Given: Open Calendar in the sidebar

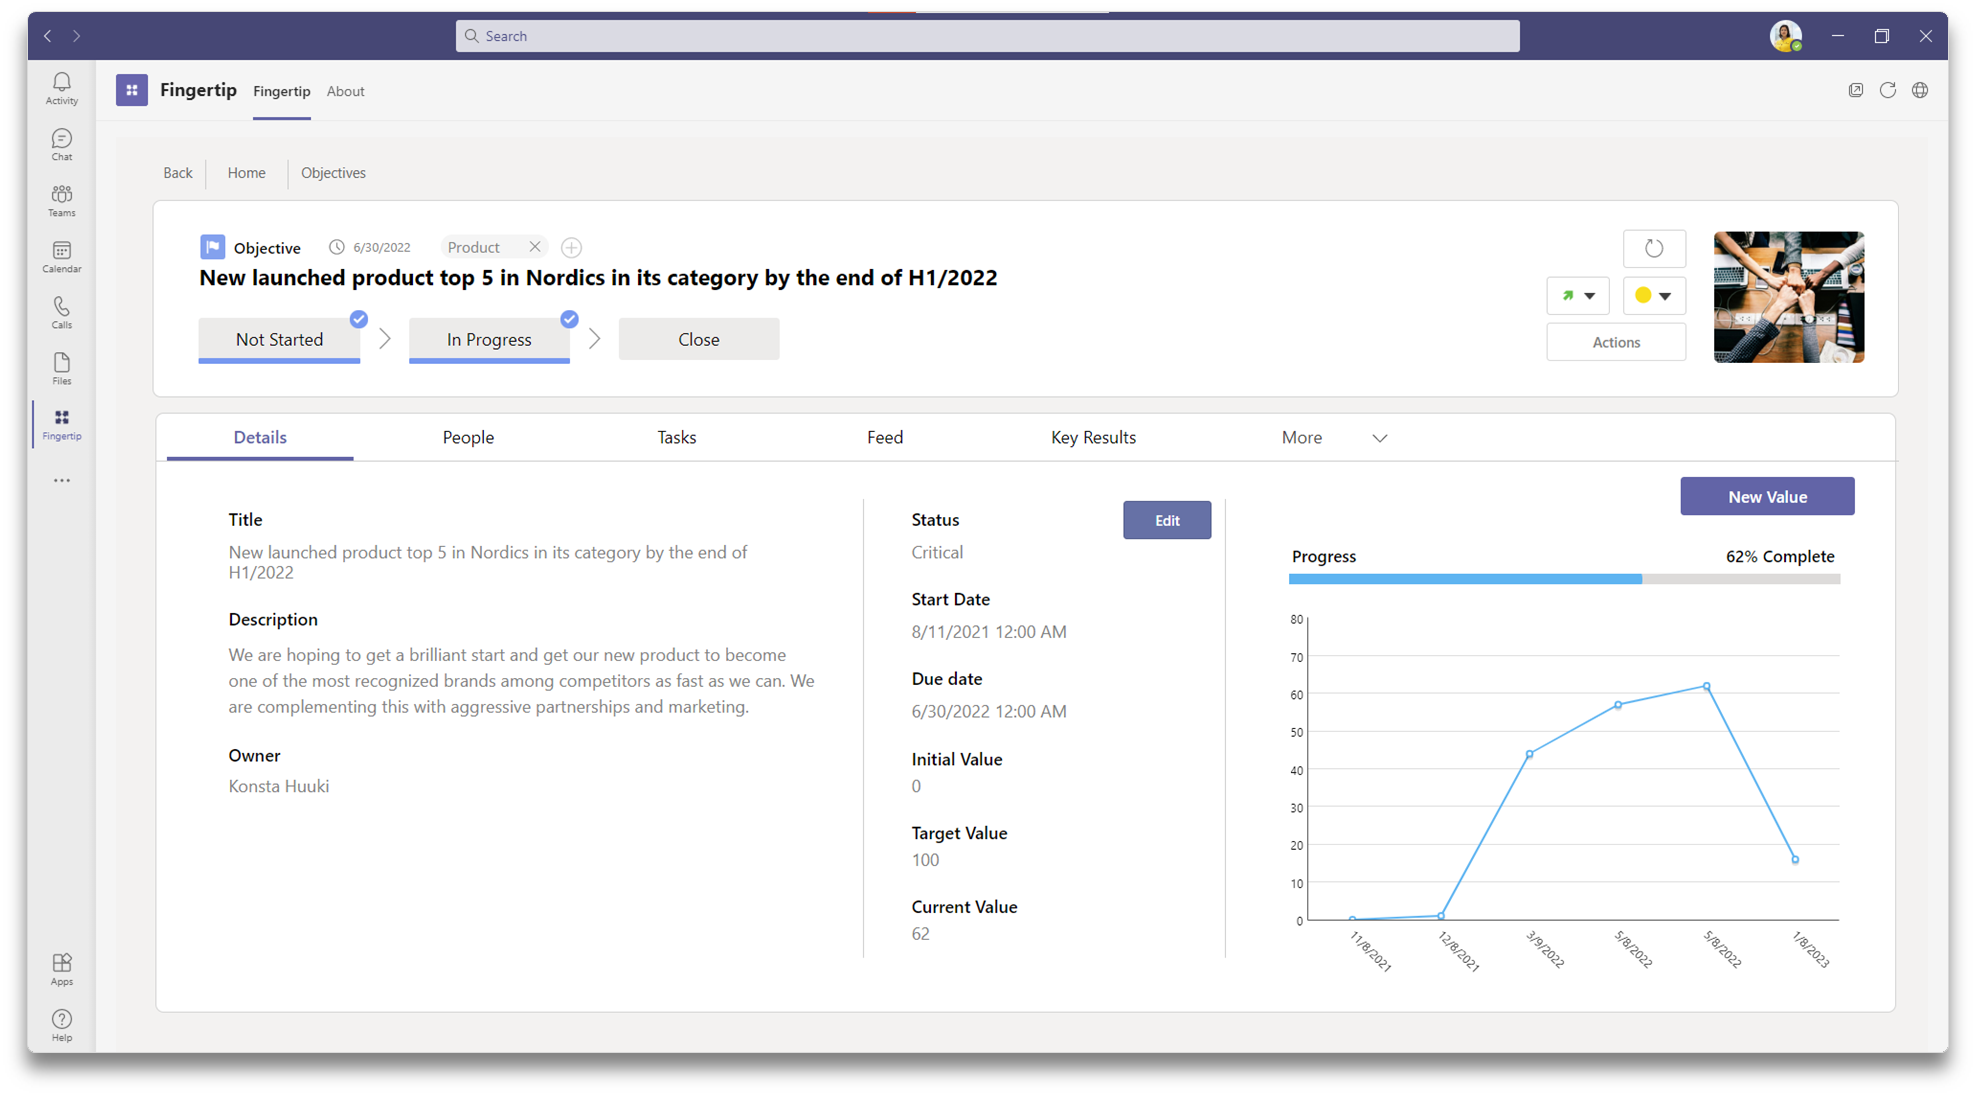Looking at the screenshot, I should coord(62,256).
